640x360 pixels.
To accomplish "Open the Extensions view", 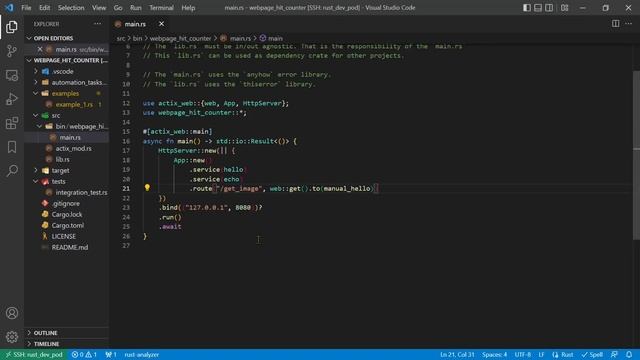I will pyautogui.click(x=12, y=123).
